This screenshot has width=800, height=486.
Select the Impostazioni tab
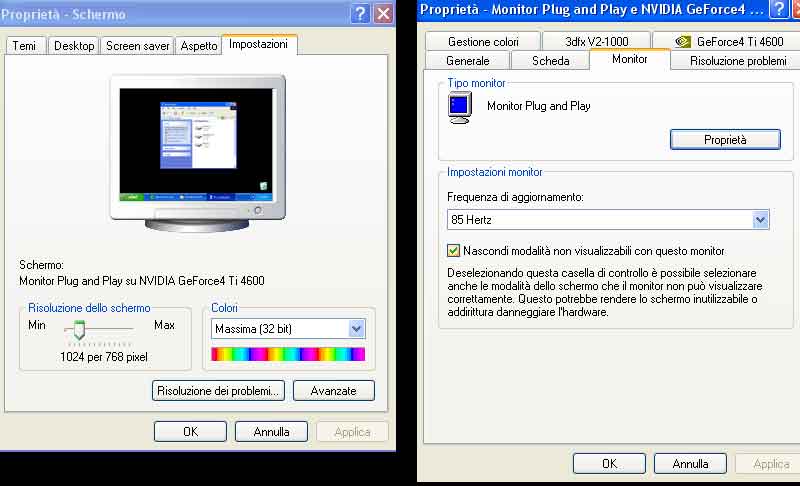tap(259, 44)
